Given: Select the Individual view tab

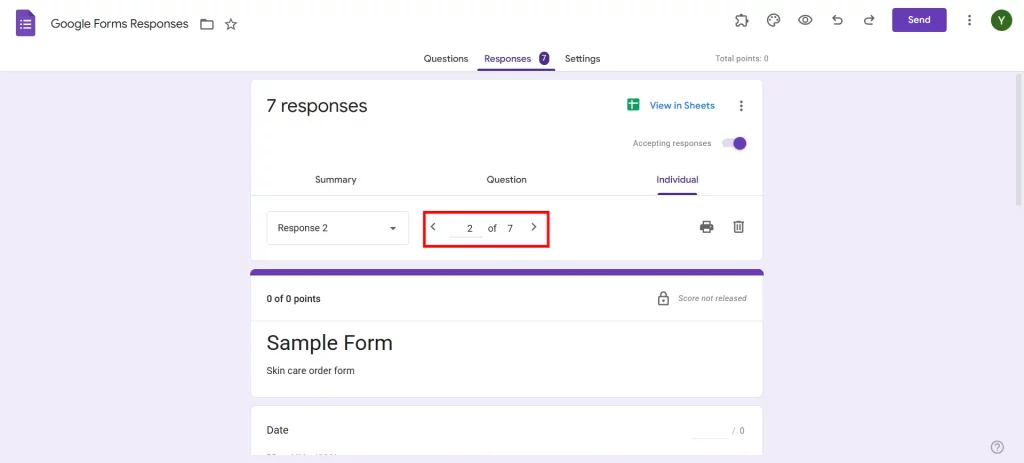Looking at the screenshot, I should coord(677,180).
